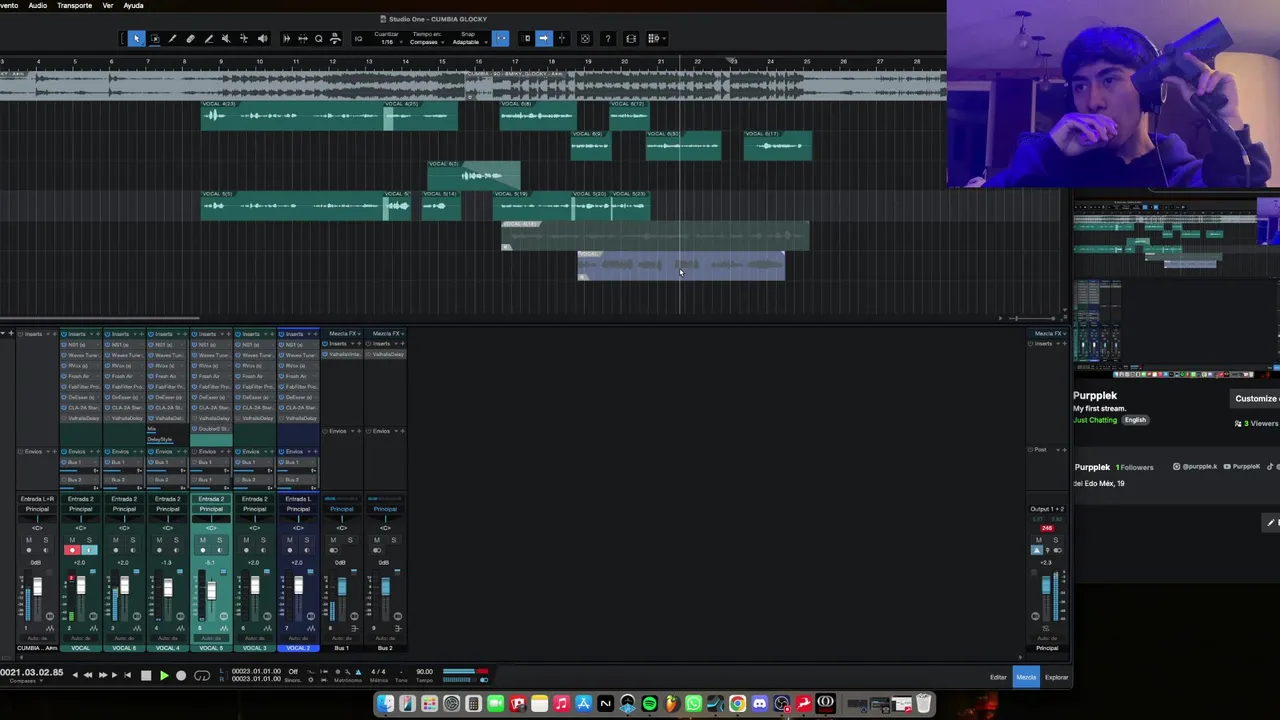Mute the VOCAL 6 channel
Viewport: 1280px width, 720px height.
coord(116,540)
